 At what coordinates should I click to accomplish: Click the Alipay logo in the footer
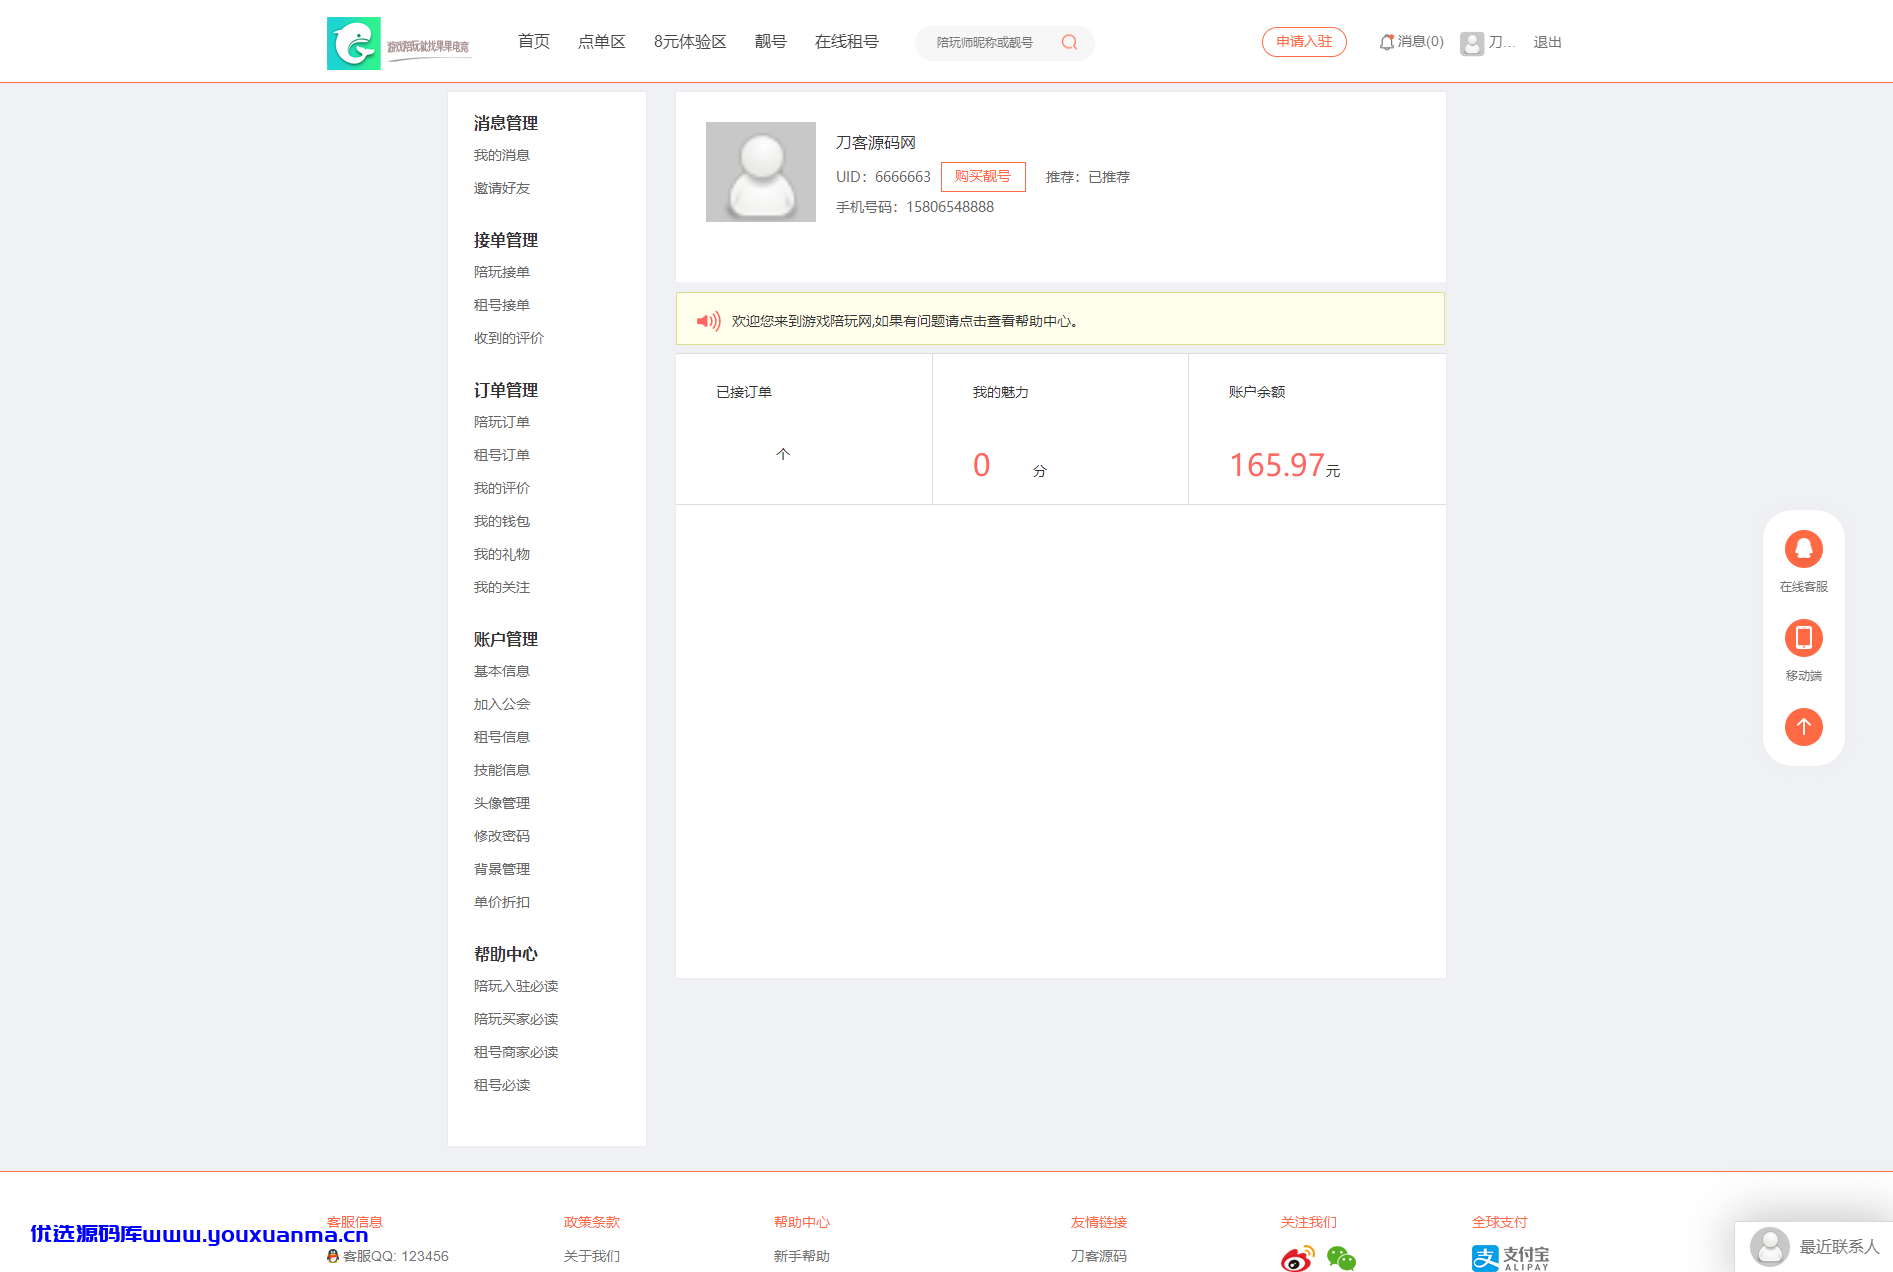pos(1510,1258)
